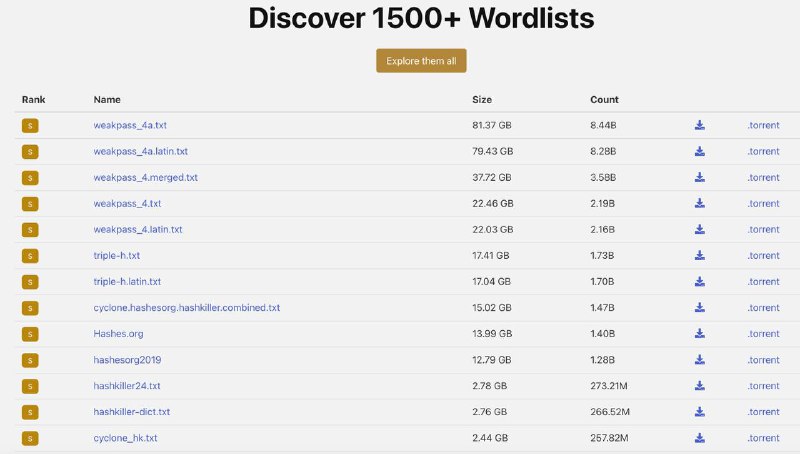The width and height of the screenshot is (800, 454).
Task: Get .torrent for weakpass_4a.txt
Action: click(x=763, y=125)
